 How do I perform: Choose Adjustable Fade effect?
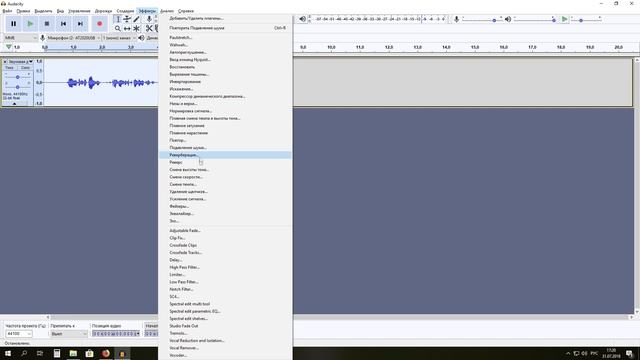point(225,231)
